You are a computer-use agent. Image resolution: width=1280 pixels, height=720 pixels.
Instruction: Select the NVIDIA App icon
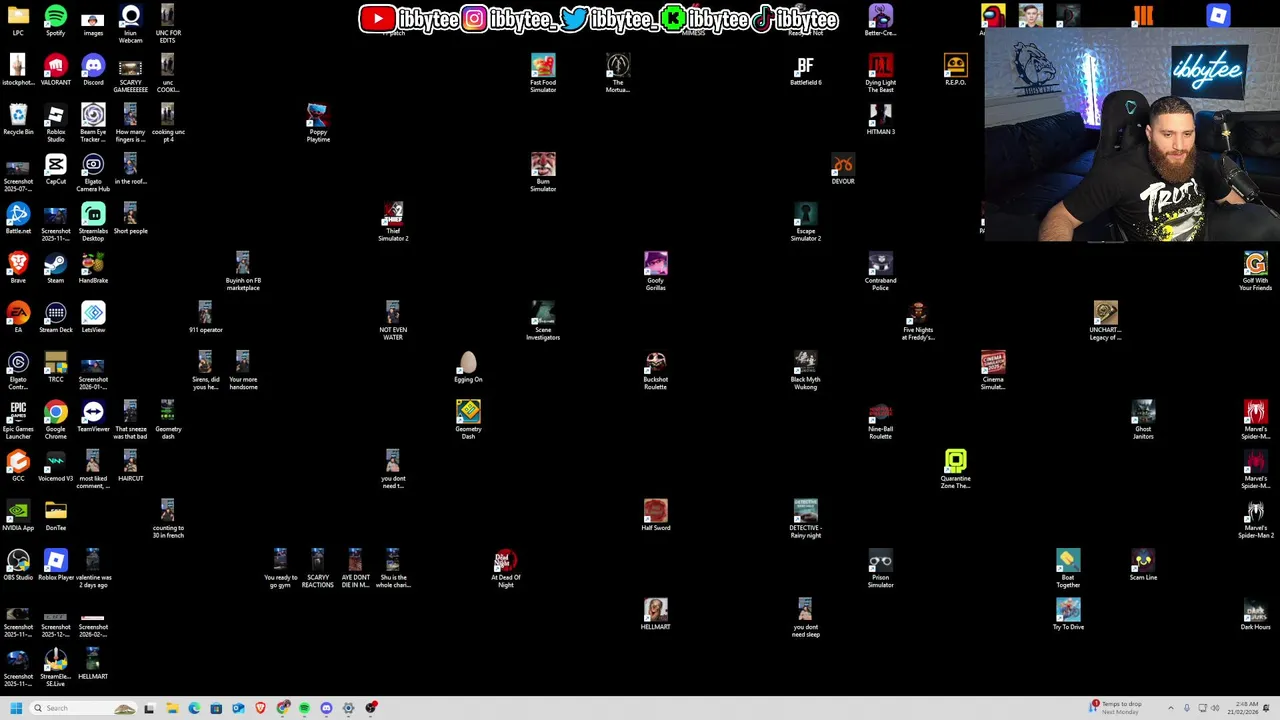point(18,515)
